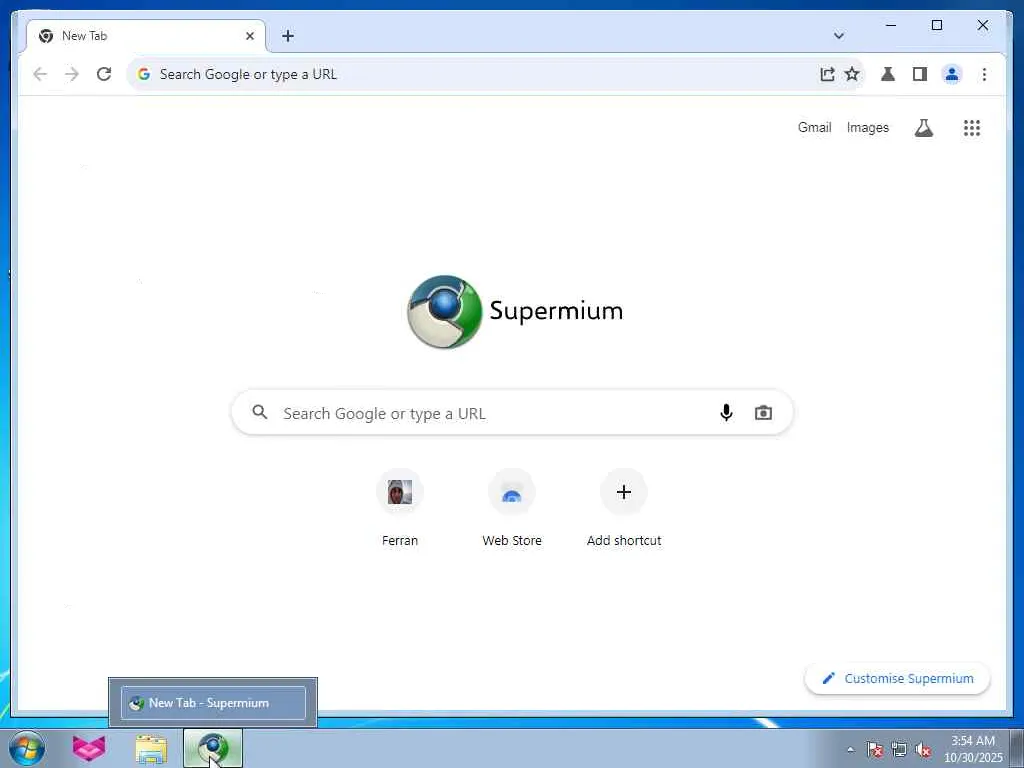Open the Gmail link
Screen dimensions: 1024x768
(x=814, y=128)
